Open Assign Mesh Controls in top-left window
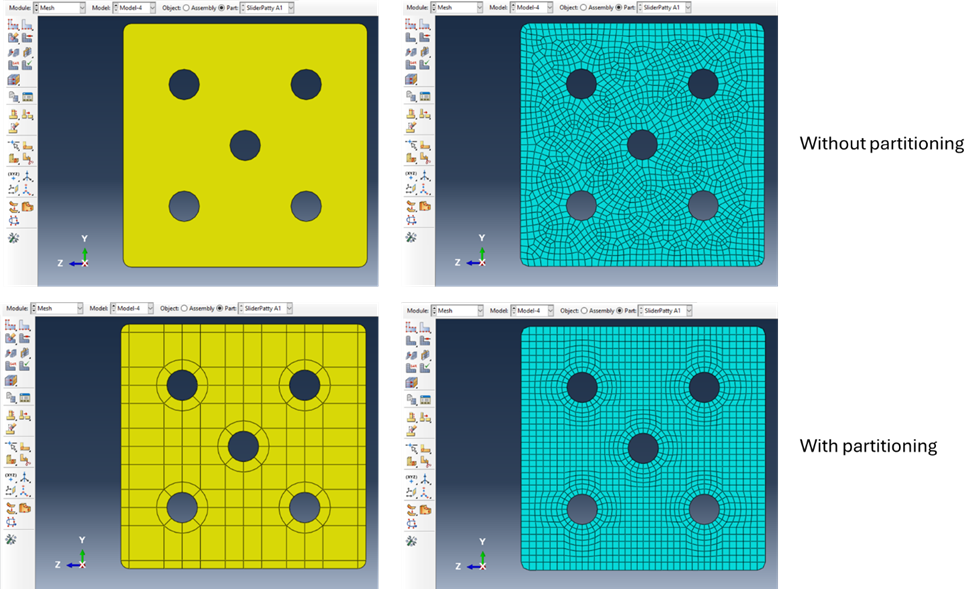Image resolution: width=976 pixels, height=589 pixels. 13,52
